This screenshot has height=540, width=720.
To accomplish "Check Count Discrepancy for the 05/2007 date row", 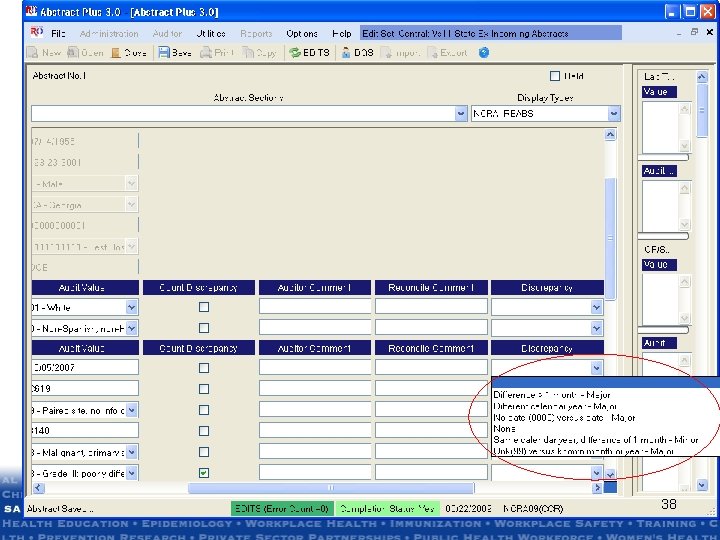I will click(204, 368).
